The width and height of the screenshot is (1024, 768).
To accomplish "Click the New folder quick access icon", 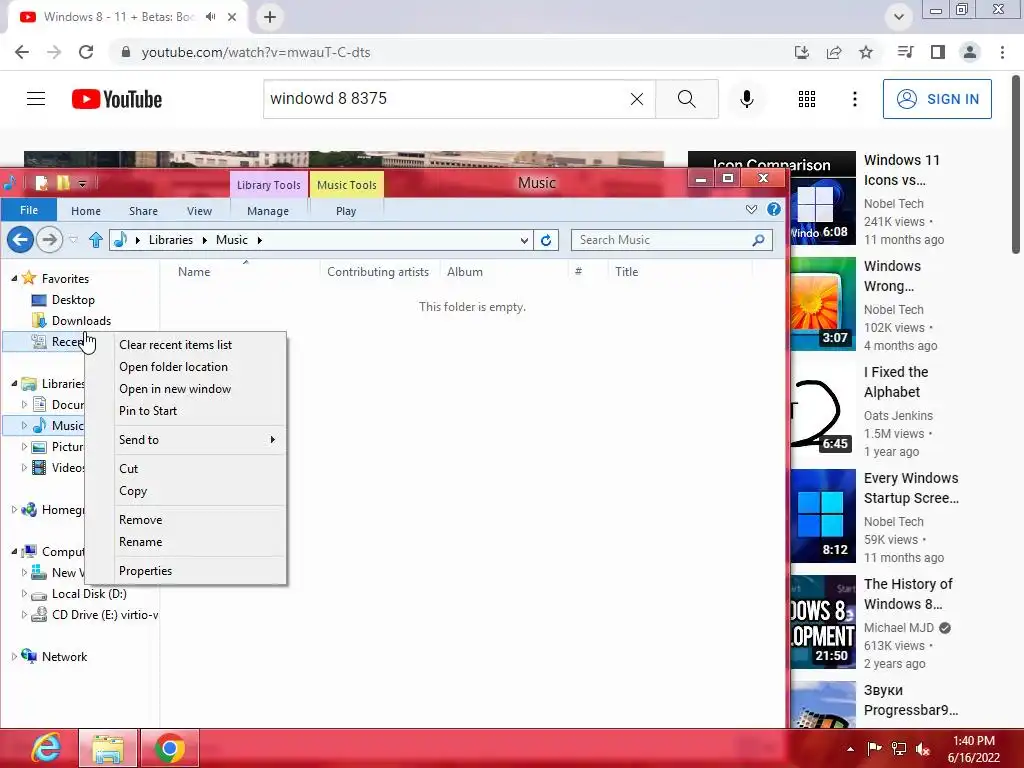I will click(x=63, y=184).
